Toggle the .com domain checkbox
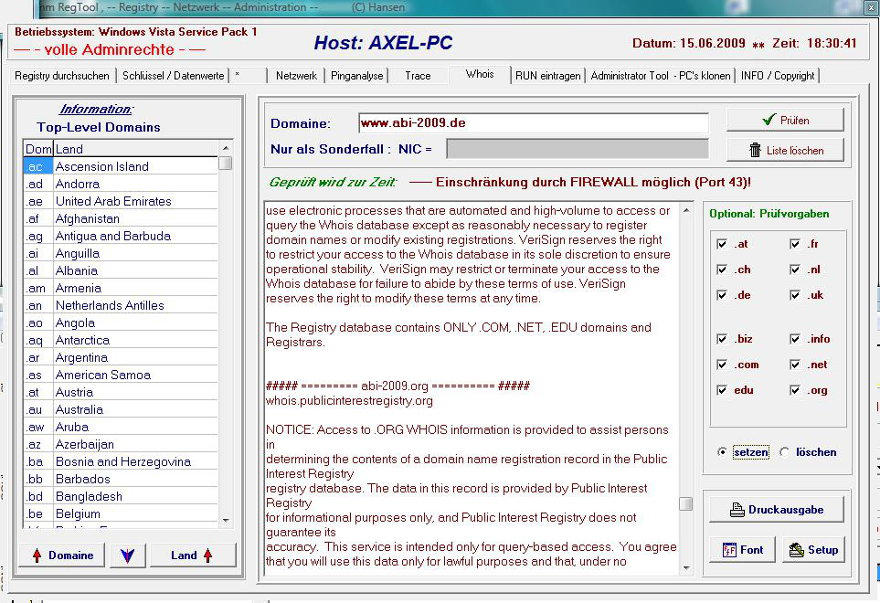Screen dimensions: 880x603 pyautogui.click(x=722, y=365)
